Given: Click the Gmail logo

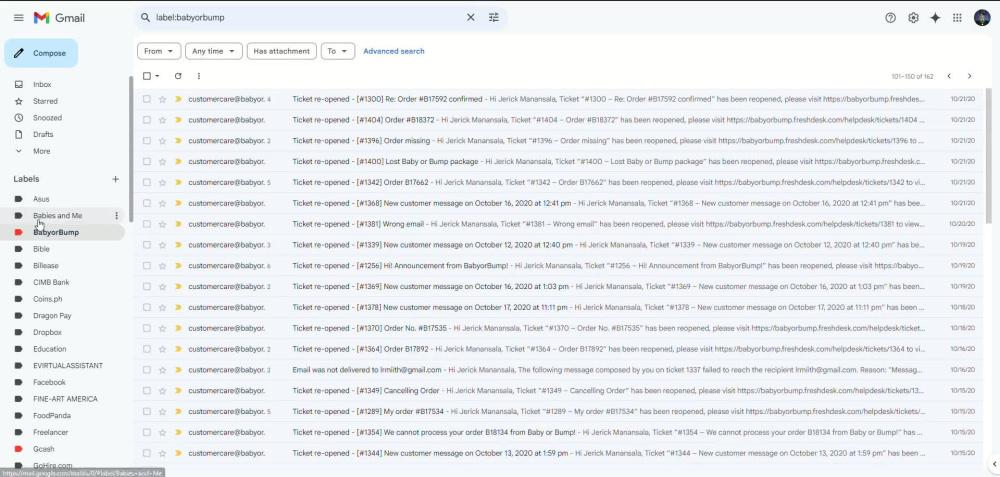Looking at the screenshot, I should 59,18.
